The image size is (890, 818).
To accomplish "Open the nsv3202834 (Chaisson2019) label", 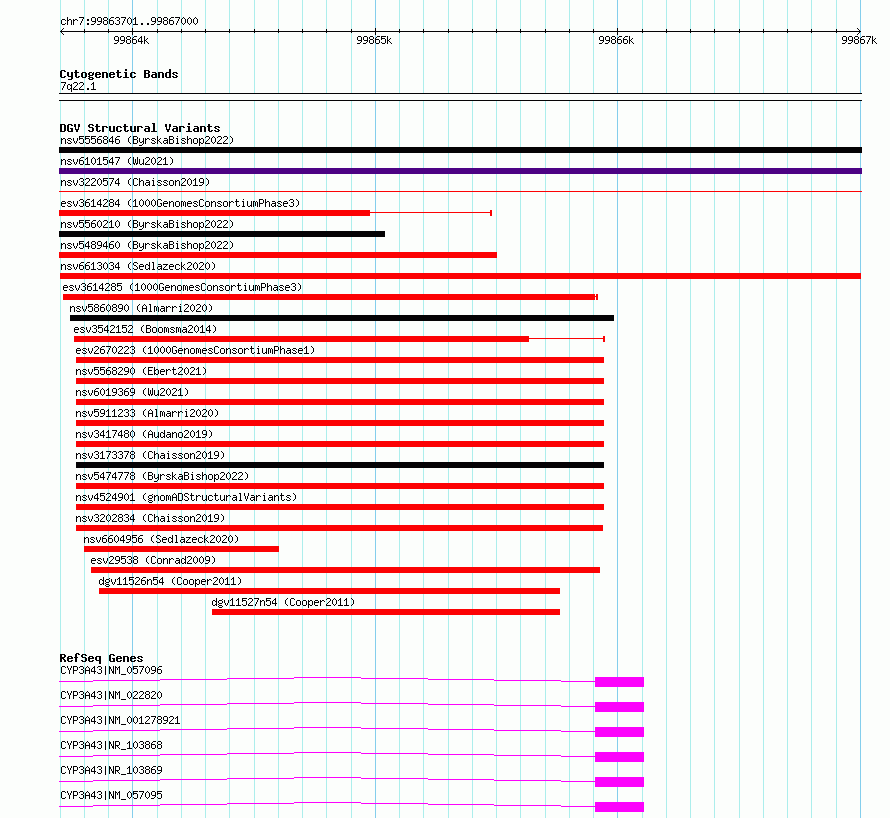I will click(150, 518).
